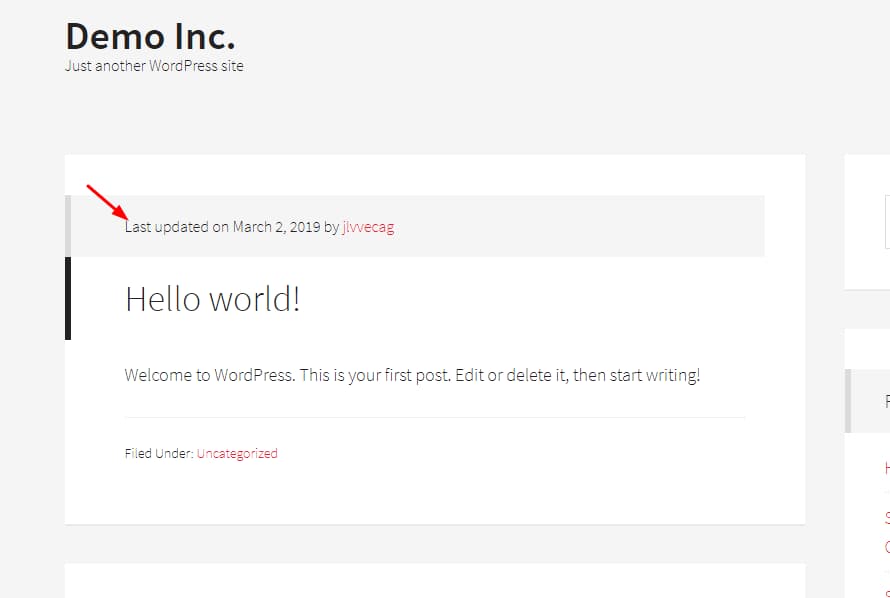Viewport: 890px width, 598px height.
Task: Click the sidebar widget heading starting with P
Action: pyautogui.click(x=886, y=401)
